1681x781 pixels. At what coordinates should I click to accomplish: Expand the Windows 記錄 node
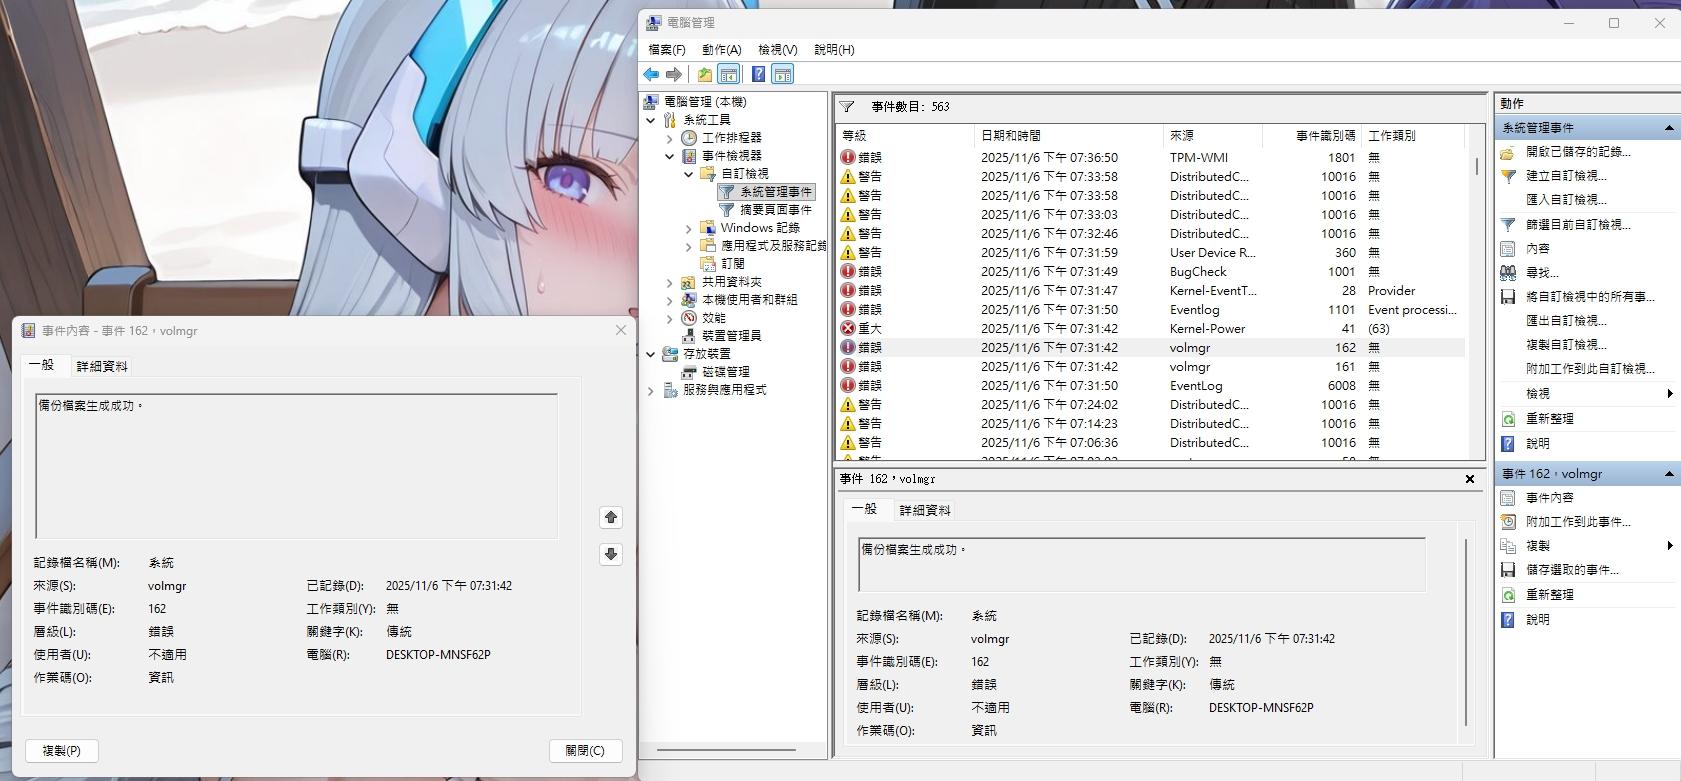coord(689,228)
